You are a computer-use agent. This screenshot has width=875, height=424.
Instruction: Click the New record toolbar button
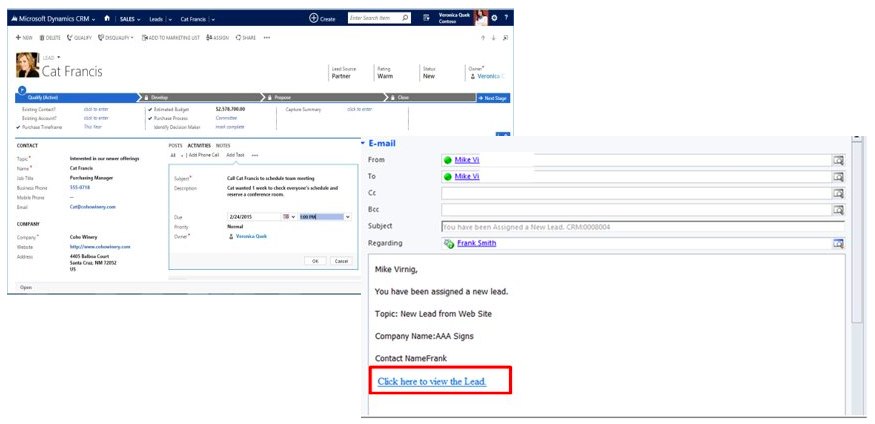[24, 37]
